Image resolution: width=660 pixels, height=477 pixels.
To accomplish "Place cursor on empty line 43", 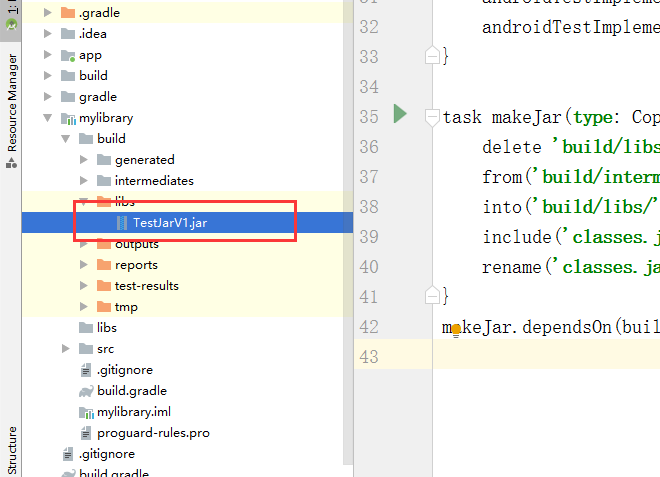I will click(546, 357).
